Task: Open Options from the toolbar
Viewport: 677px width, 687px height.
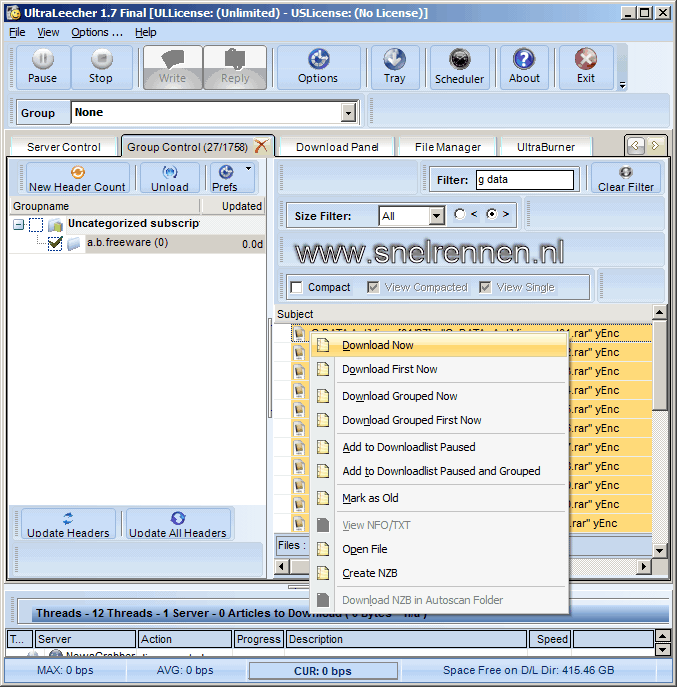Action: point(318,67)
